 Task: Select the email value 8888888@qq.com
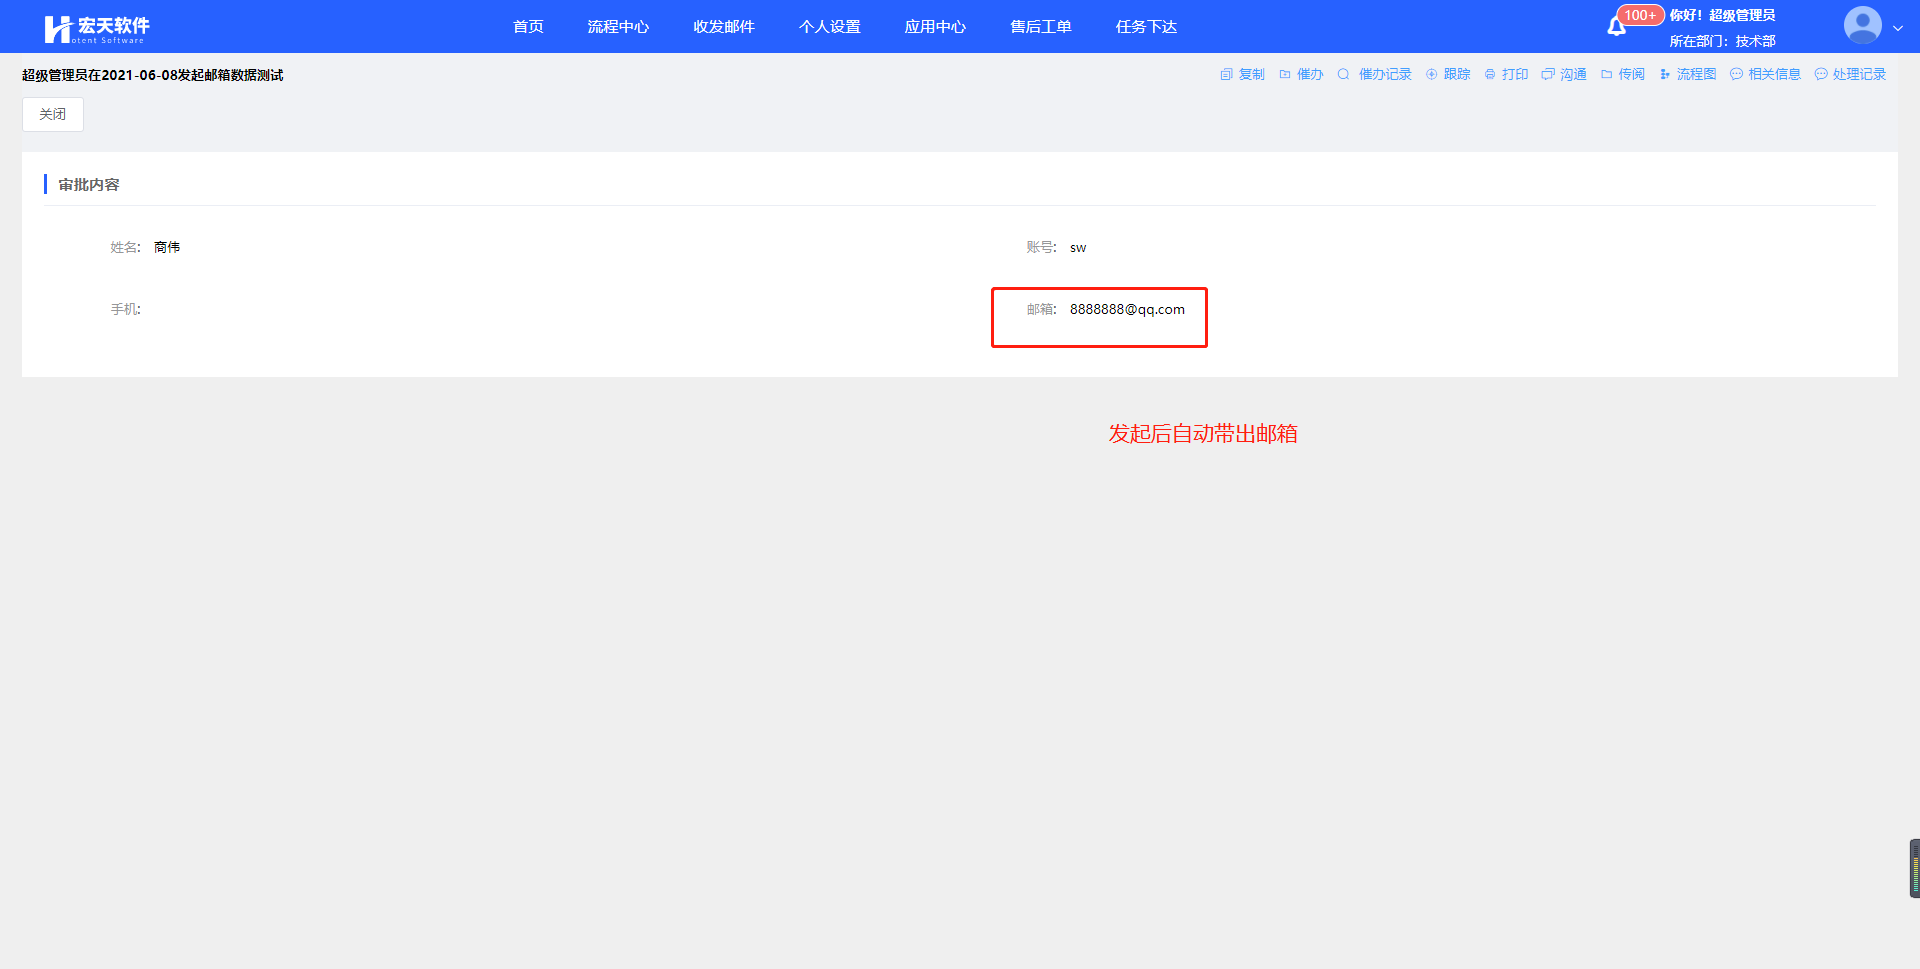click(x=1127, y=309)
